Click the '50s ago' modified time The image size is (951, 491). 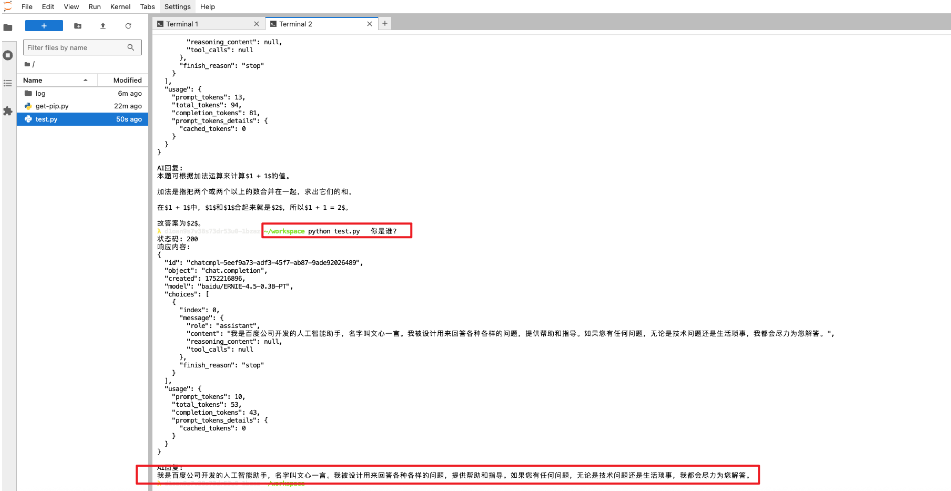pyautogui.click(x=129, y=119)
